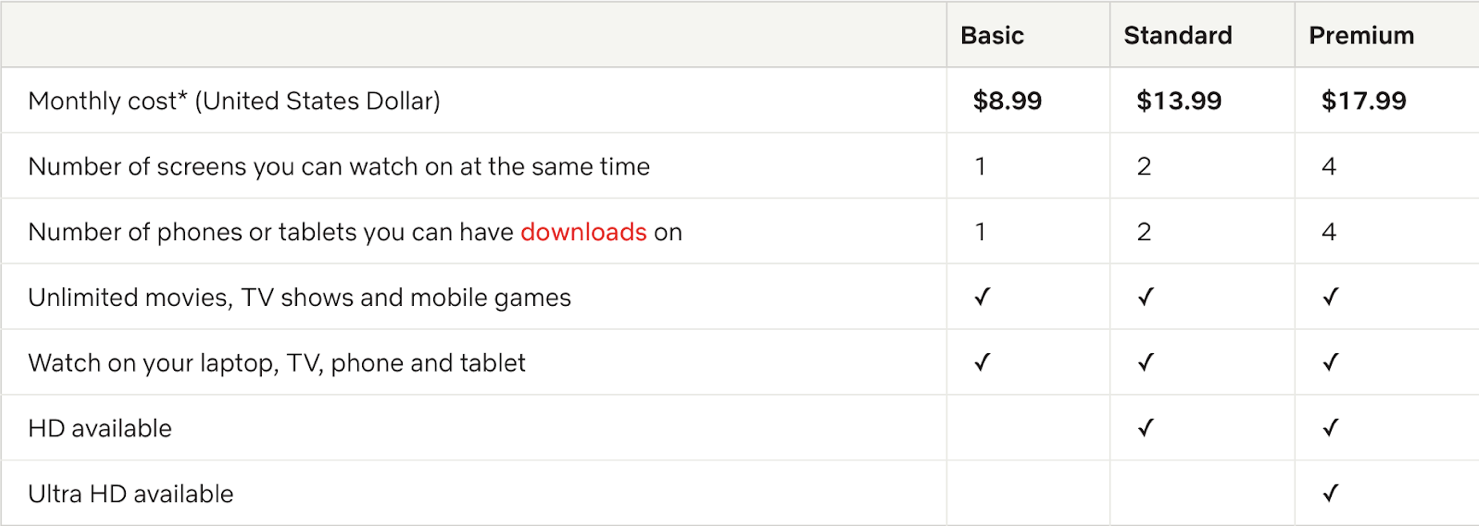Viewport: 1484px width, 526px height.
Task: Click Basic's watch on laptop checkmark
Action: click(981, 363)
